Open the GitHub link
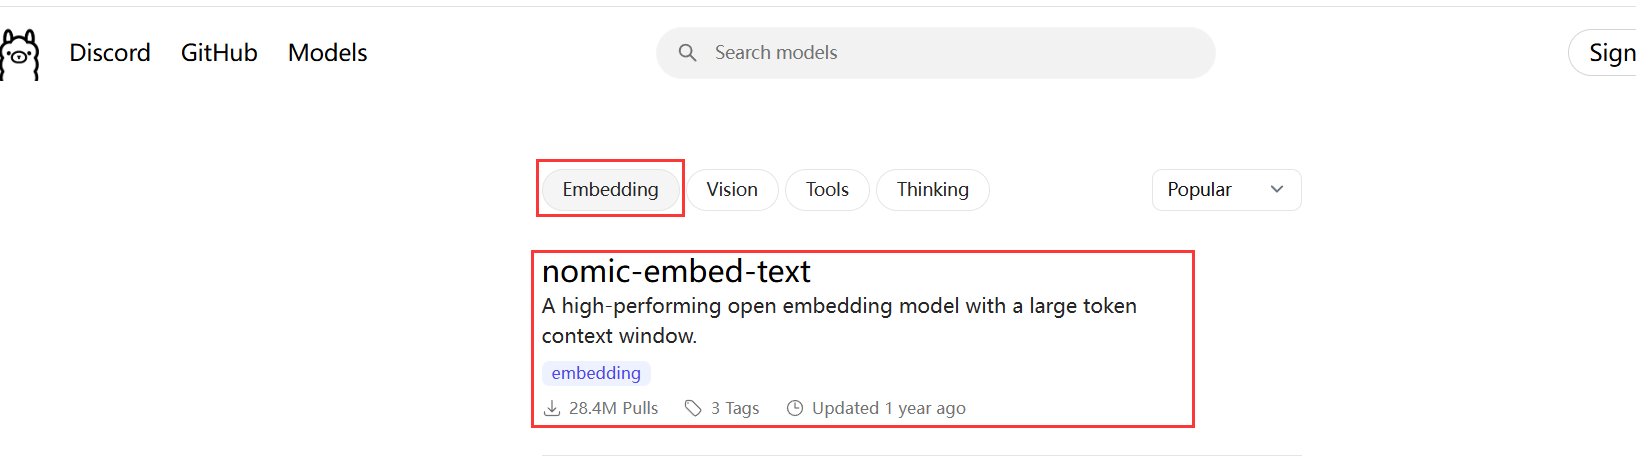 [219, 53]
